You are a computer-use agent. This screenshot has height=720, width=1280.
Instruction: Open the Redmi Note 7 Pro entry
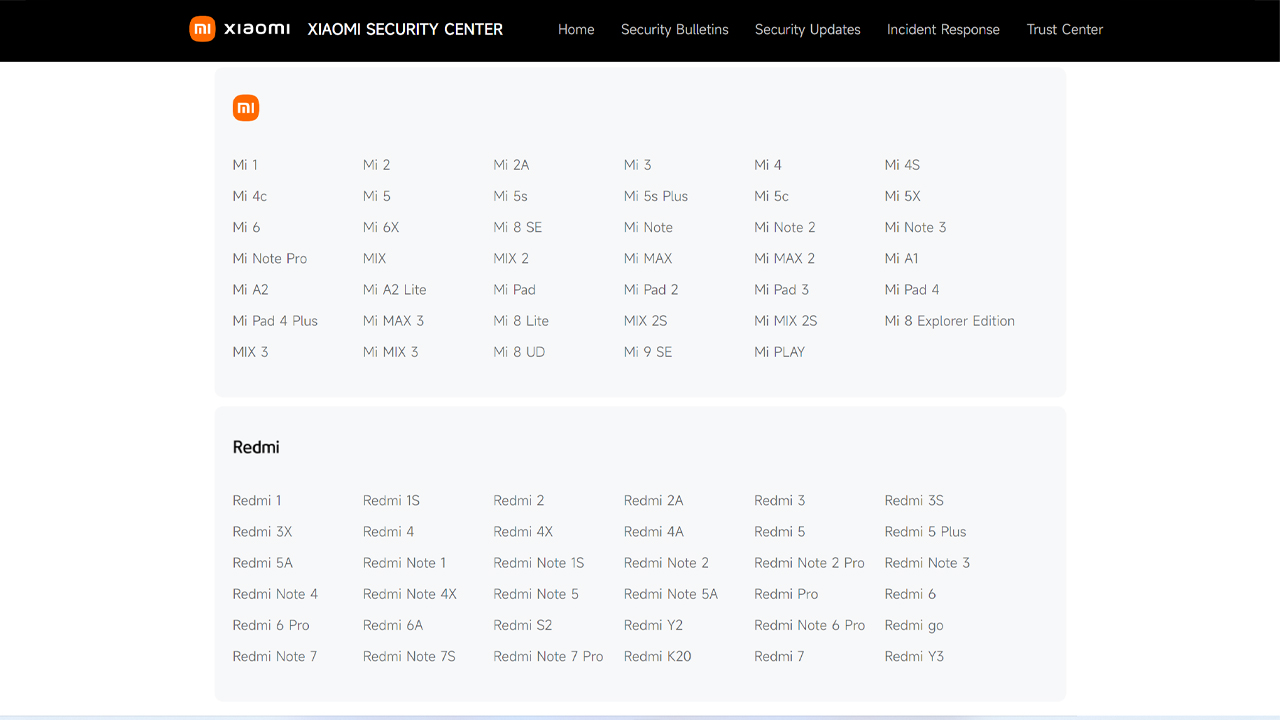pos(548,655)
